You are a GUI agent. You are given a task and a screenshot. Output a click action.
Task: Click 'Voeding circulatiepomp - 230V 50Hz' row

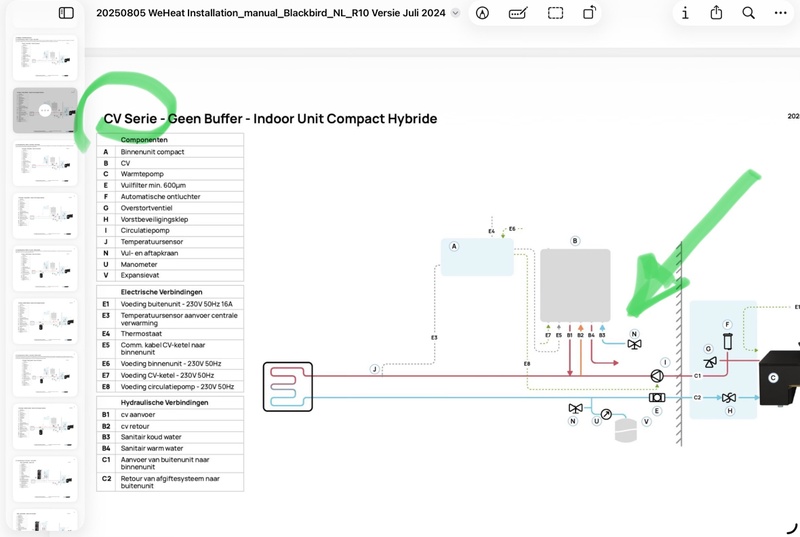tap(170, 387)
